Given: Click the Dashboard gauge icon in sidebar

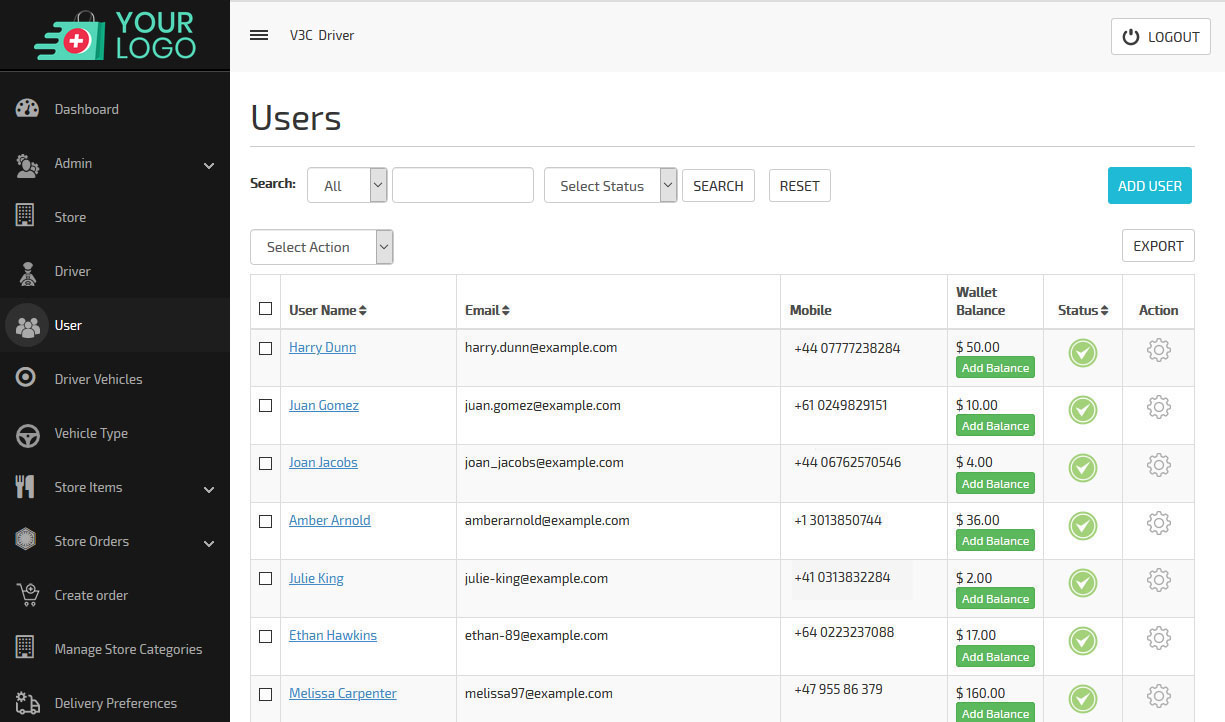Looking at the screenshot, I should [x=27, y=109].
